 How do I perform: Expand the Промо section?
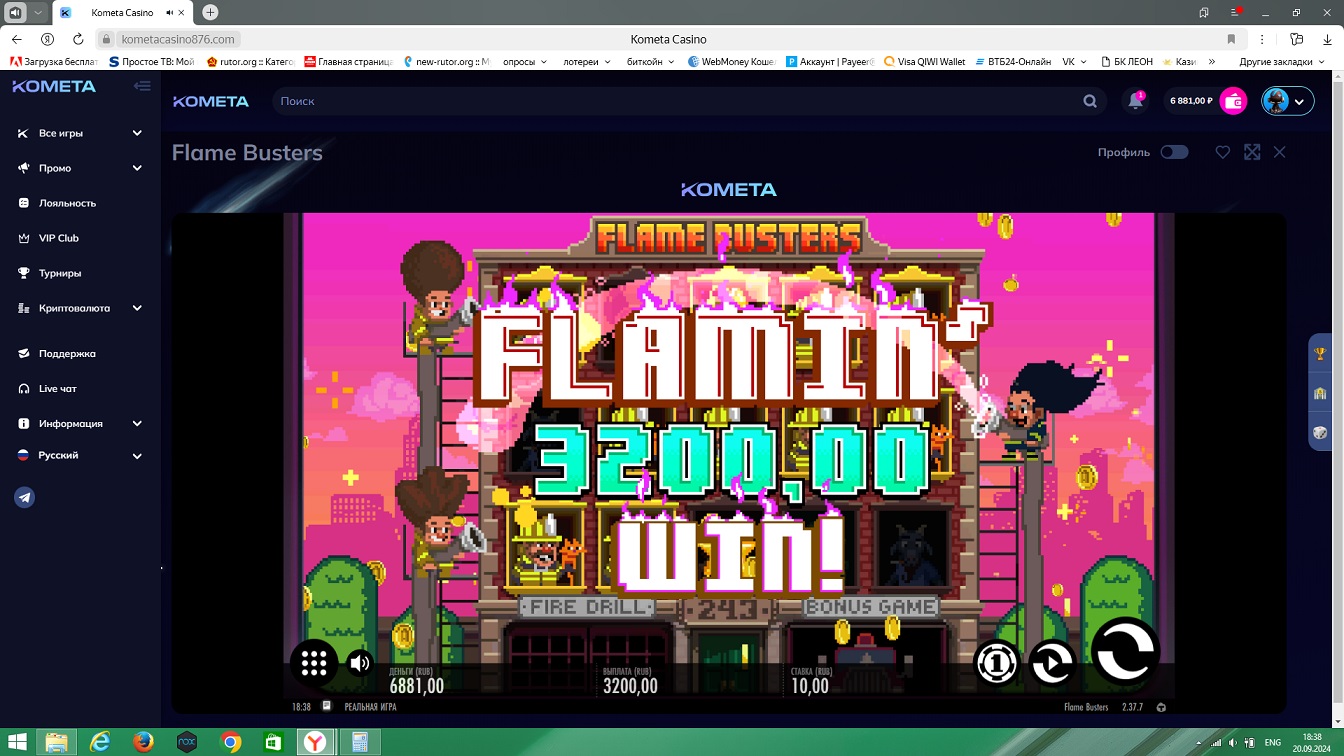(80, 168)
